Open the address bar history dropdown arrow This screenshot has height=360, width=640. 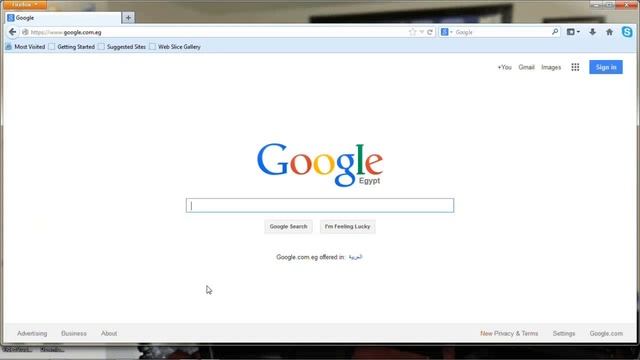[x=422, y=32]
